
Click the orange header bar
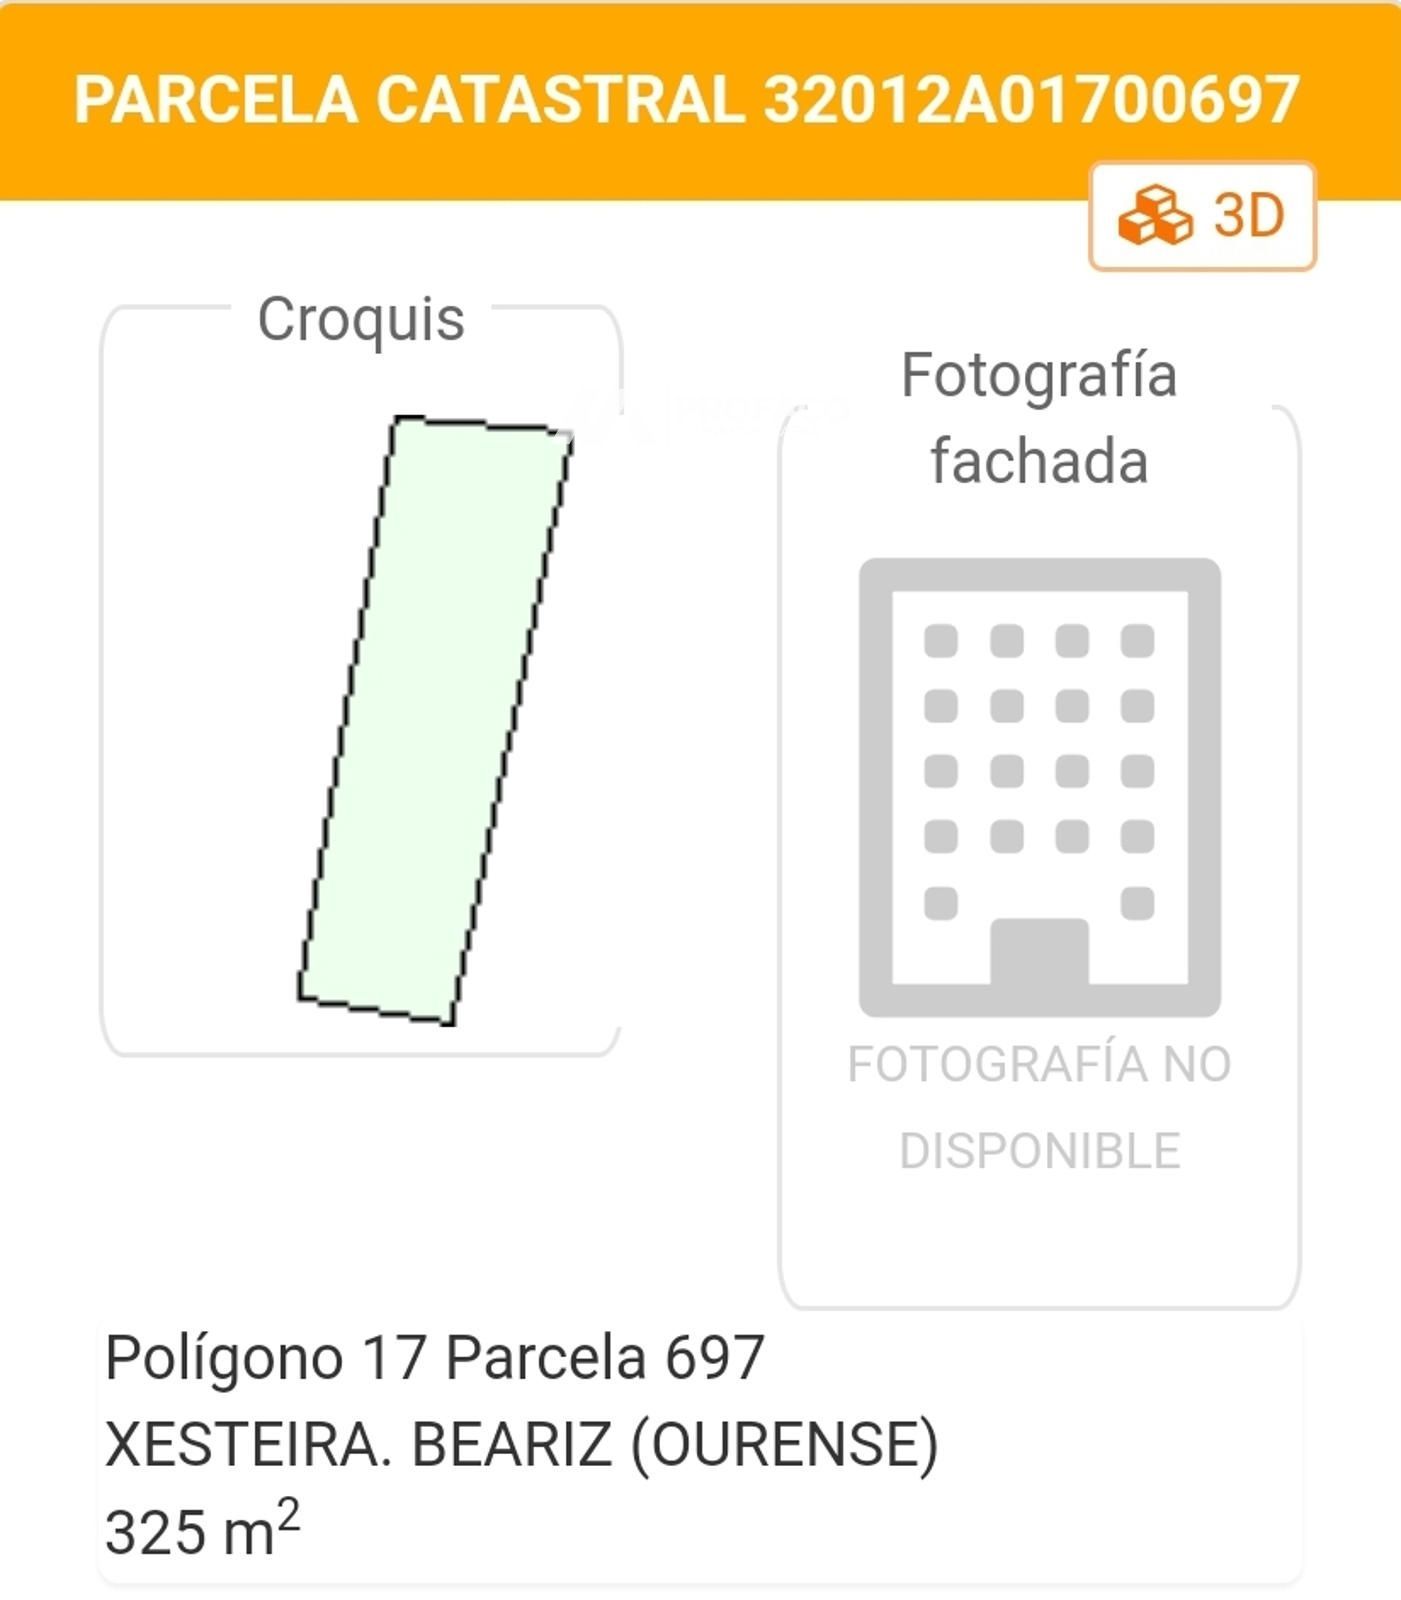tap(700, 100)
